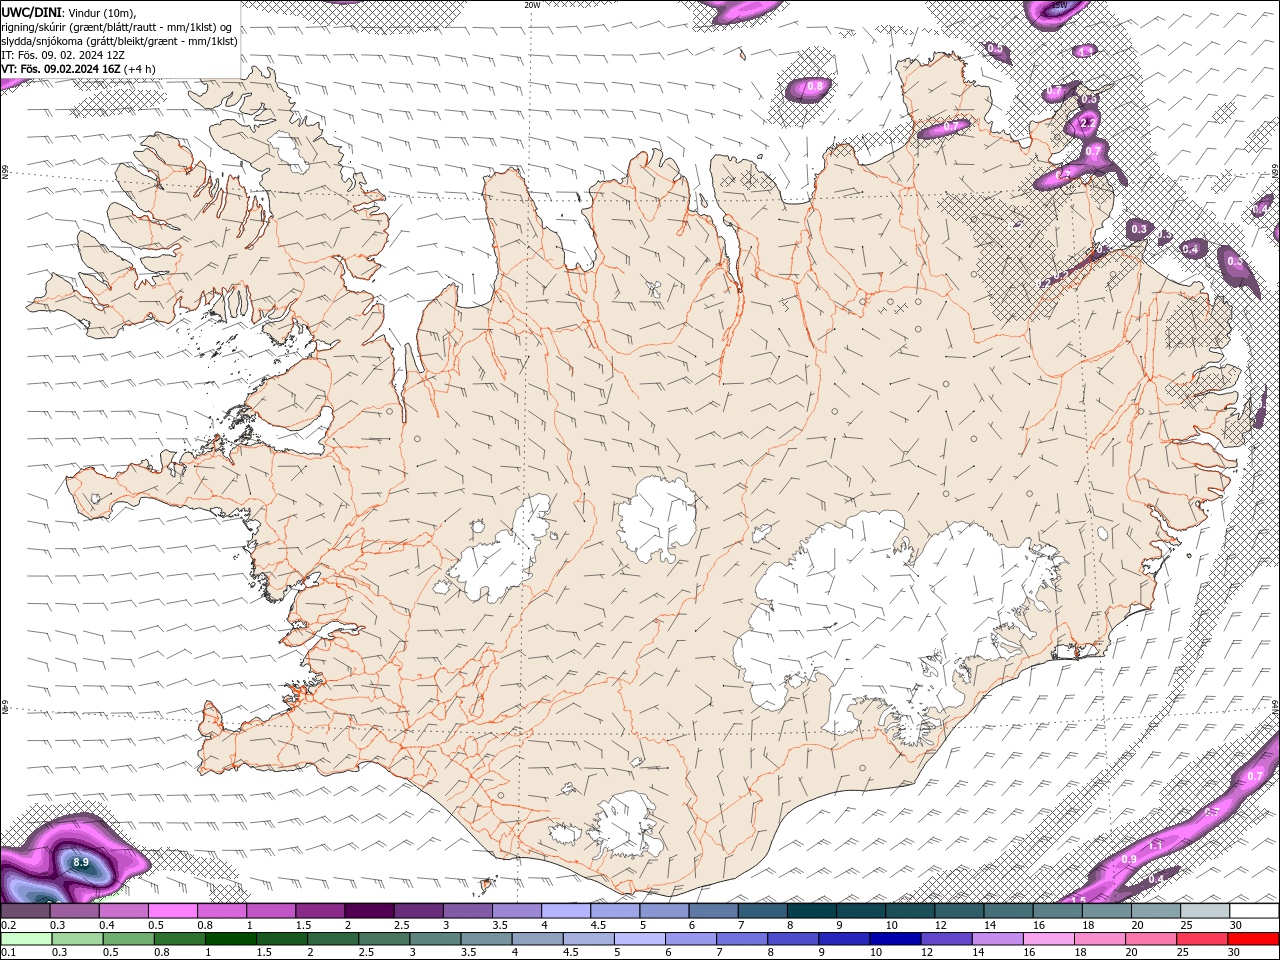Click the mauve swatch at top-row value 0.2
Screen dimensions: 1280x960
[25, 911]
